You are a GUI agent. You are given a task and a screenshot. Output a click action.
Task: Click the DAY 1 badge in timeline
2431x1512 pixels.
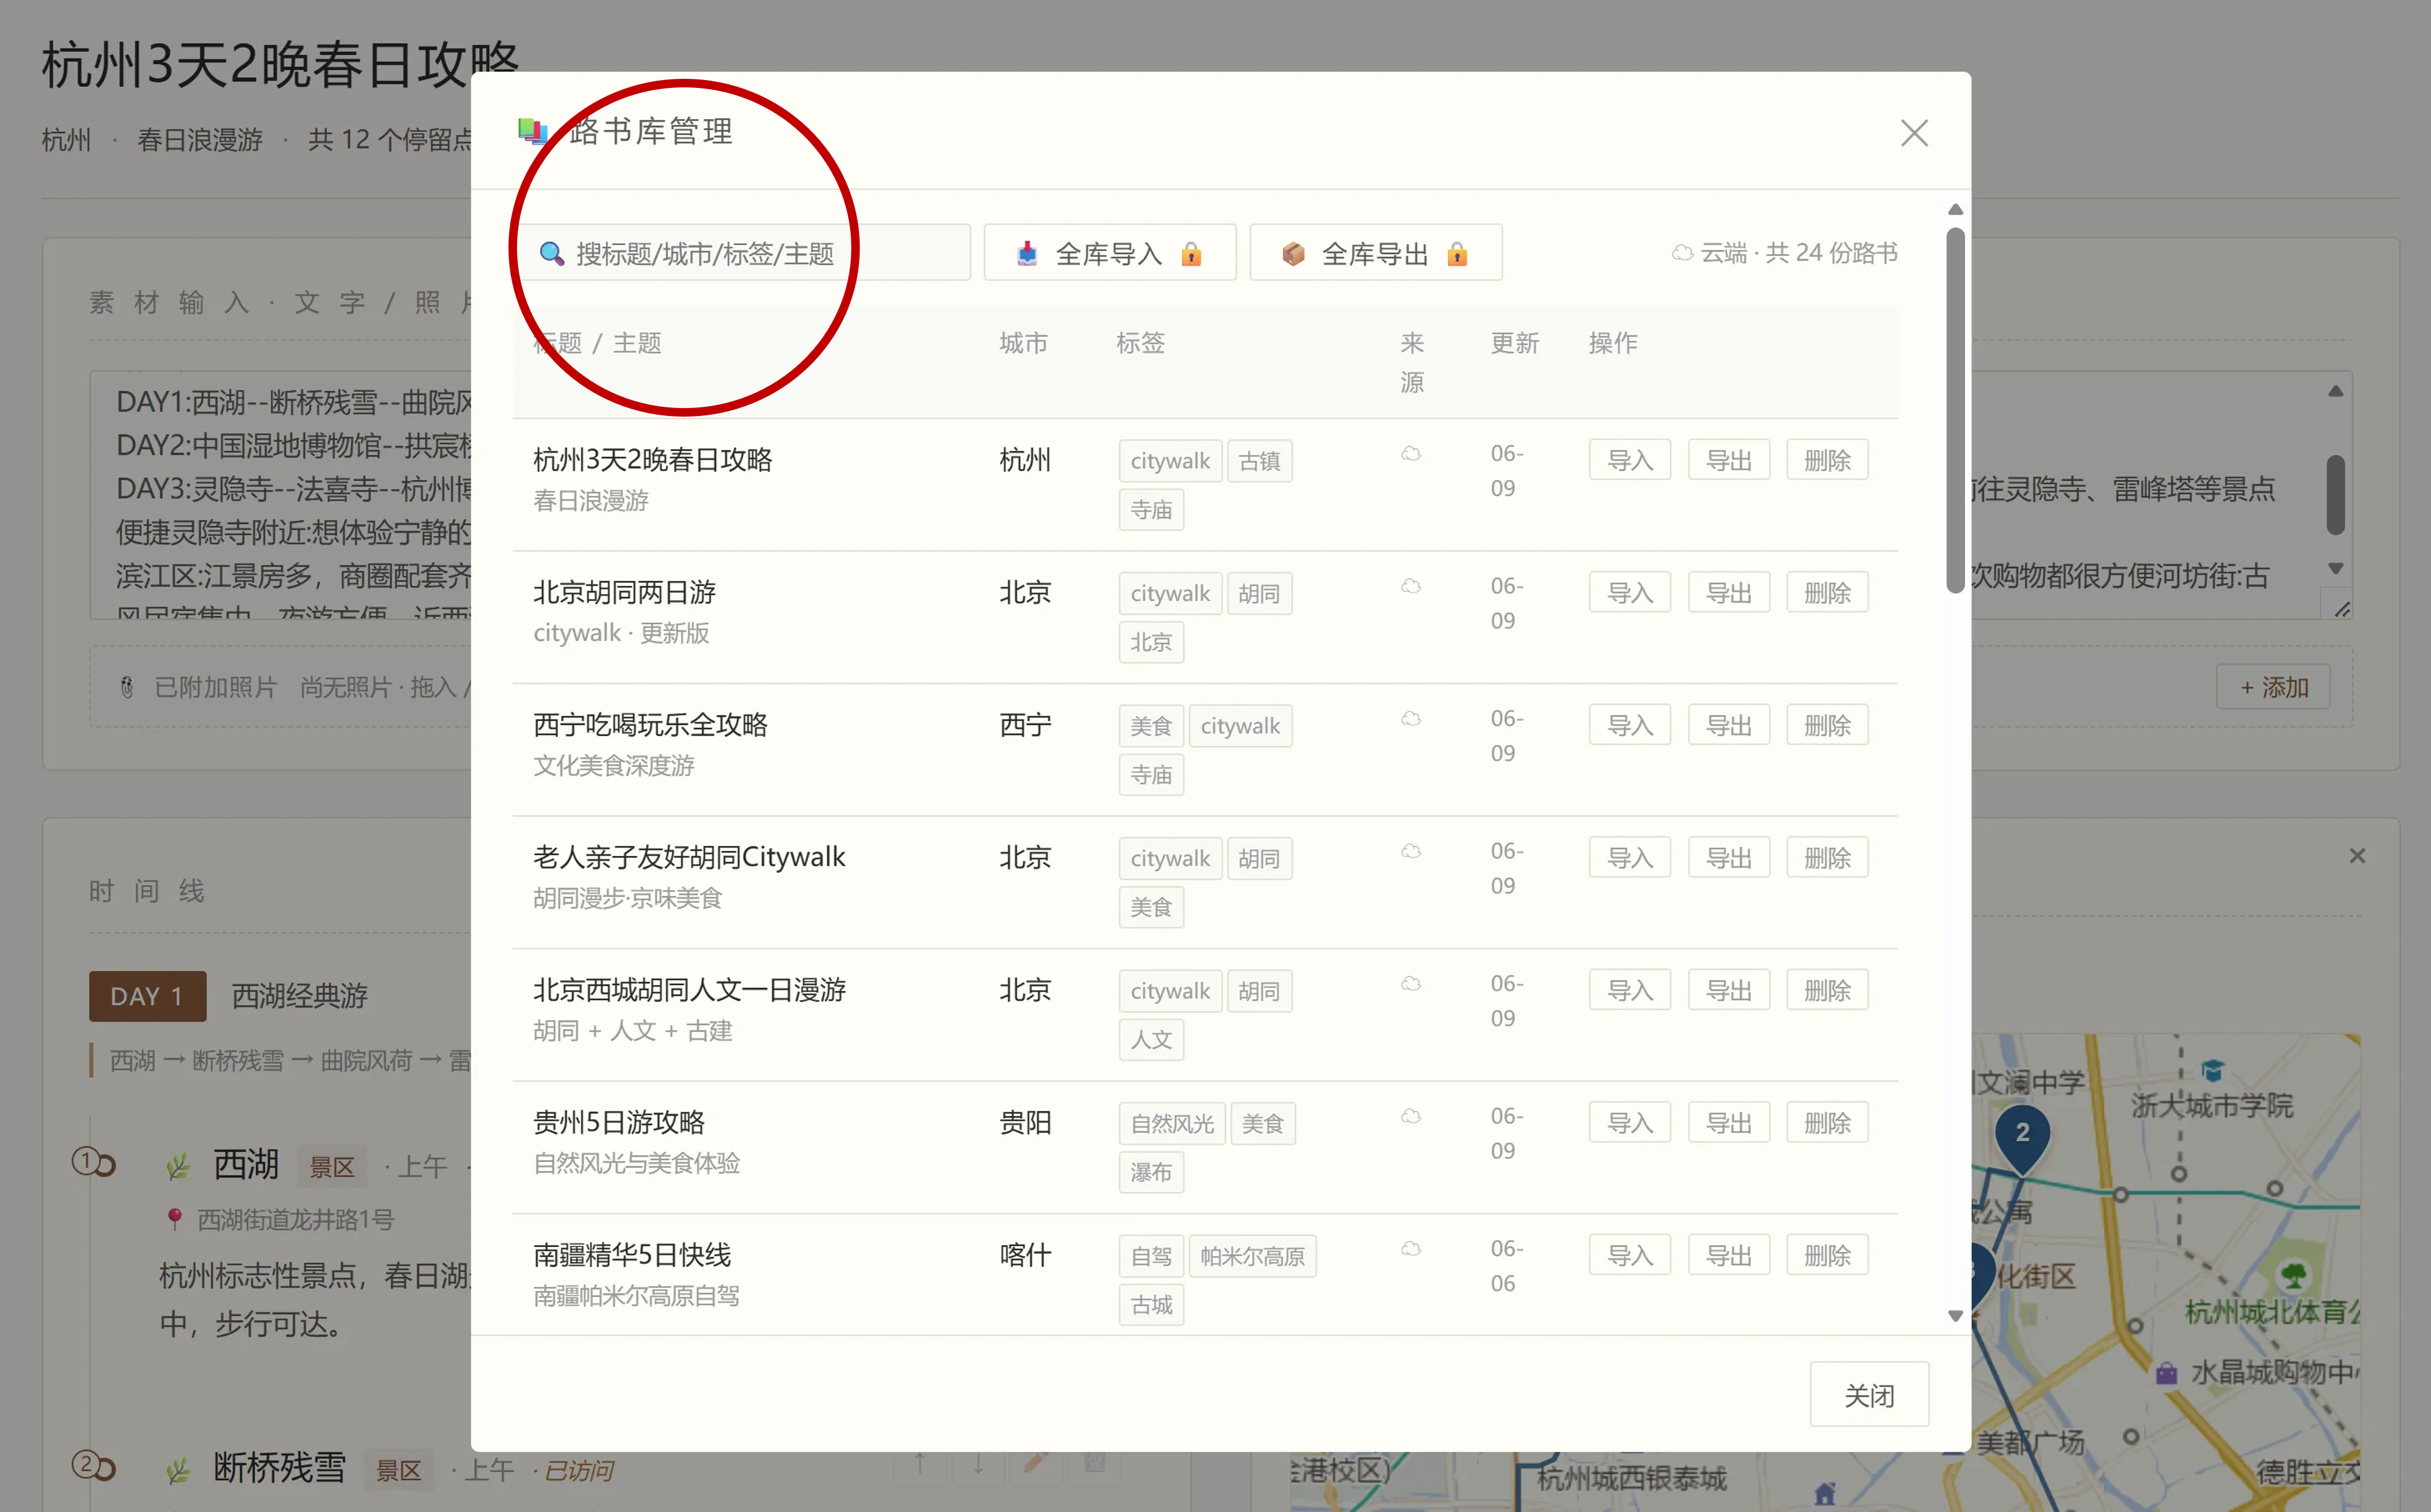pos(147,996)
